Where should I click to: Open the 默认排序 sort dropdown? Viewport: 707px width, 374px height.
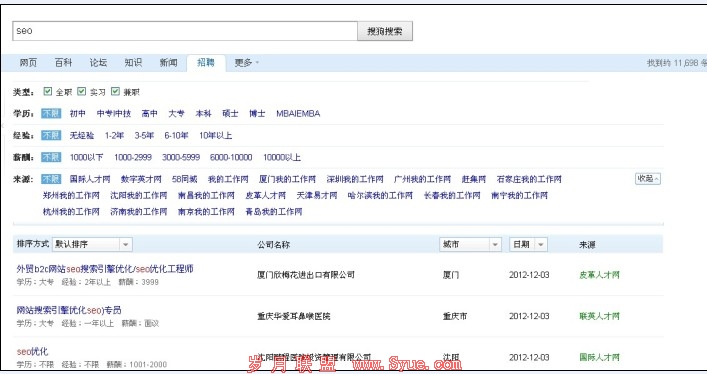(92, 245)
